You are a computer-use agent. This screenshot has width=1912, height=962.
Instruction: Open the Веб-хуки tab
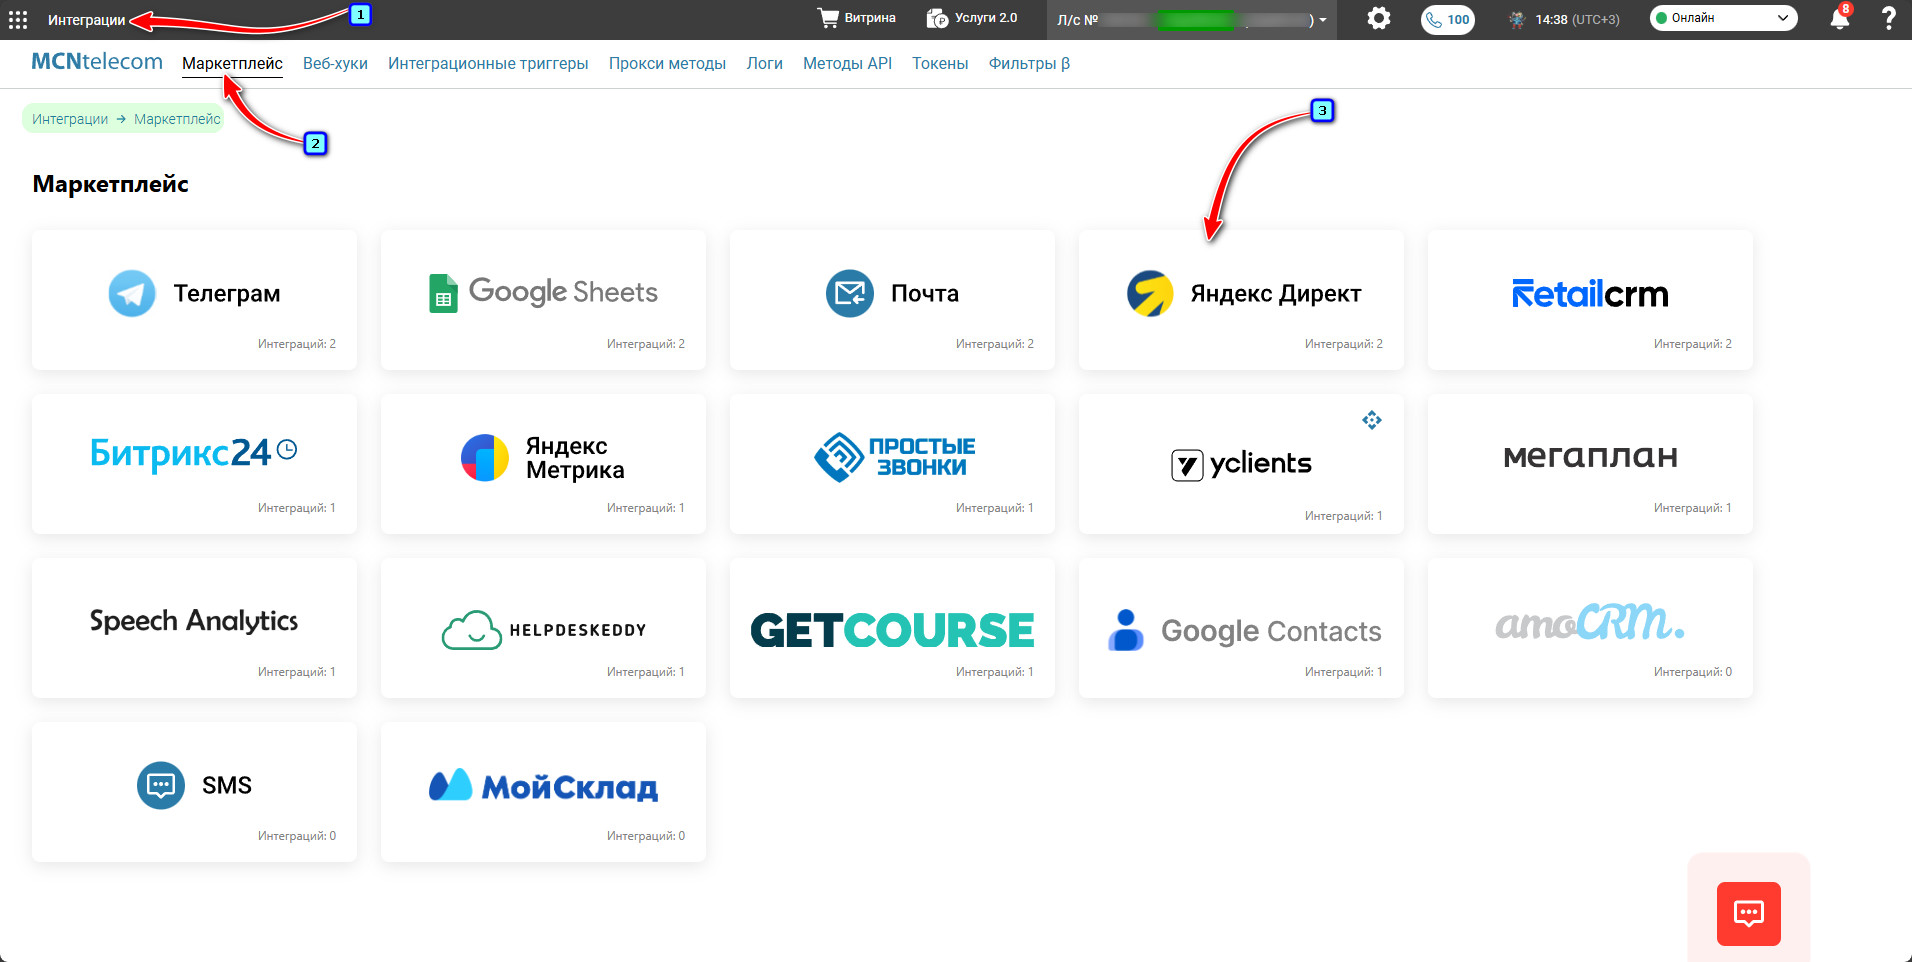click(x=335, y=63)
